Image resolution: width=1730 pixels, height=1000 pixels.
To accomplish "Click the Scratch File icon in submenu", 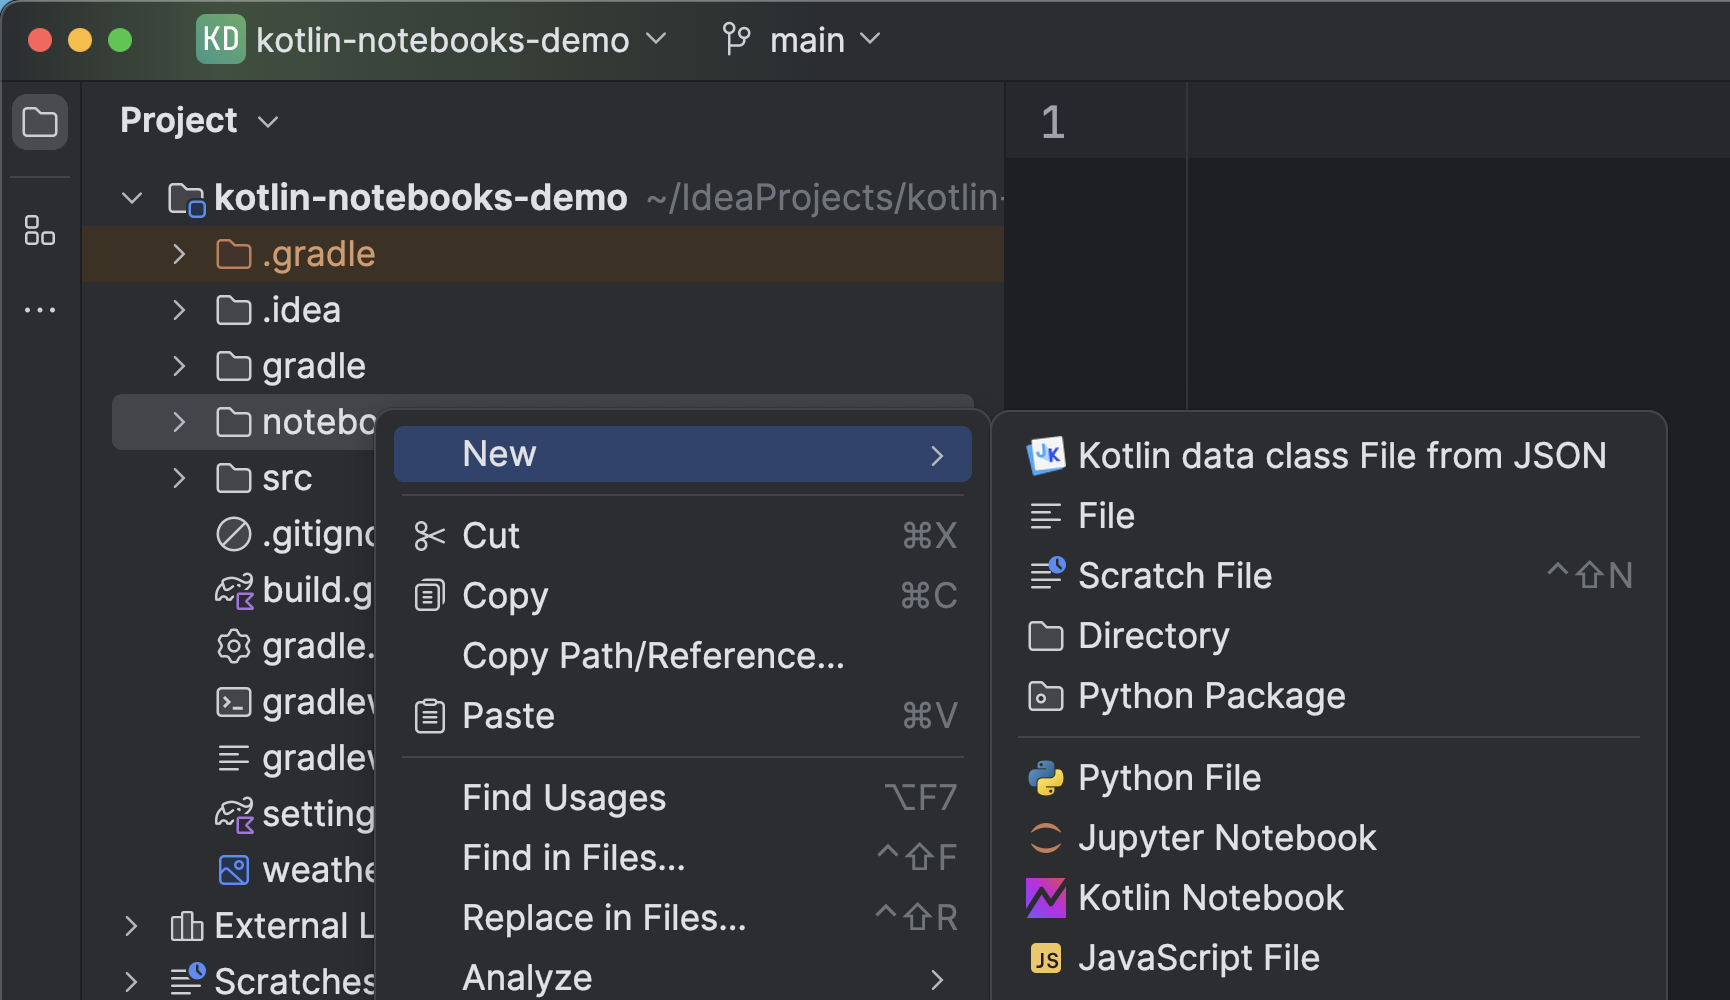I will point(1047,575).
